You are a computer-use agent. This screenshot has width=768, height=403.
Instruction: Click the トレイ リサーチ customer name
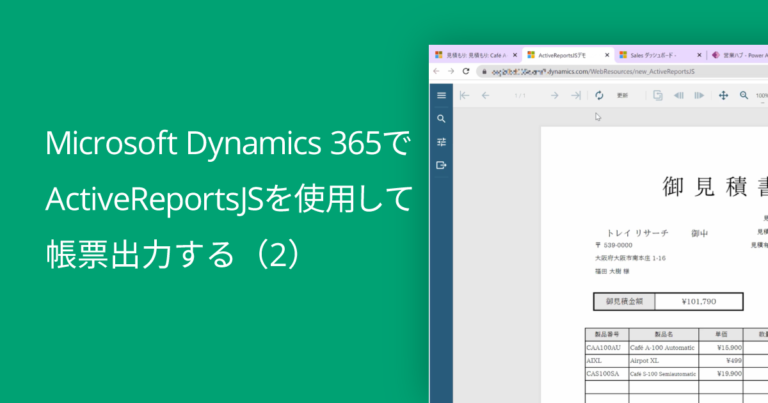(x=637, y=234)
